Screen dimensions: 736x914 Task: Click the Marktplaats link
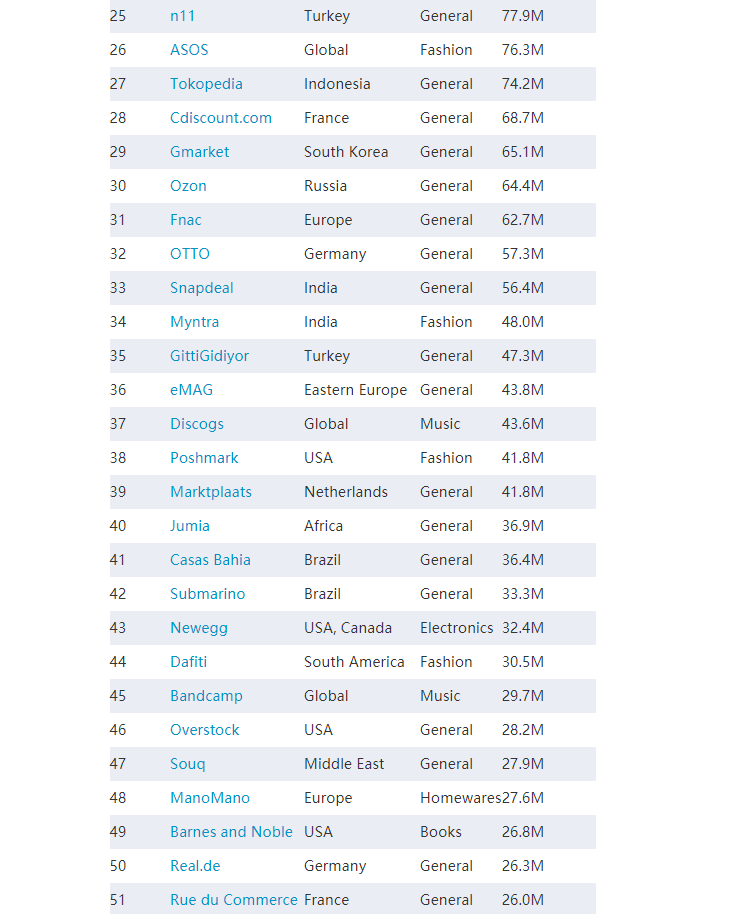pyautogui.click(x=211, y=492)
